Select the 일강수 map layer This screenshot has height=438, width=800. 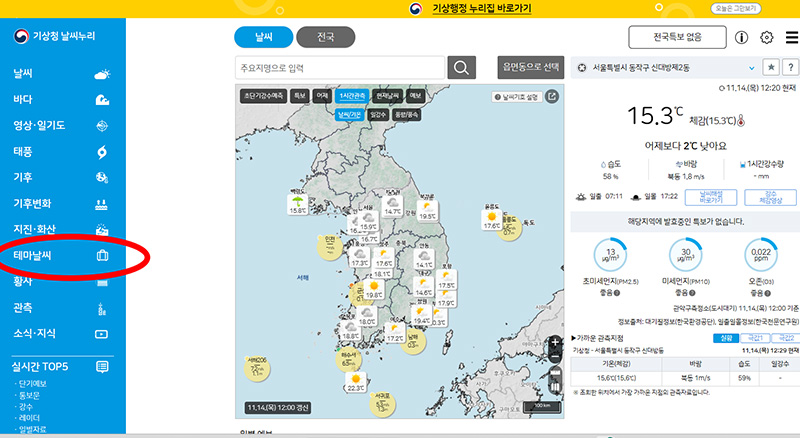[378, 115]
